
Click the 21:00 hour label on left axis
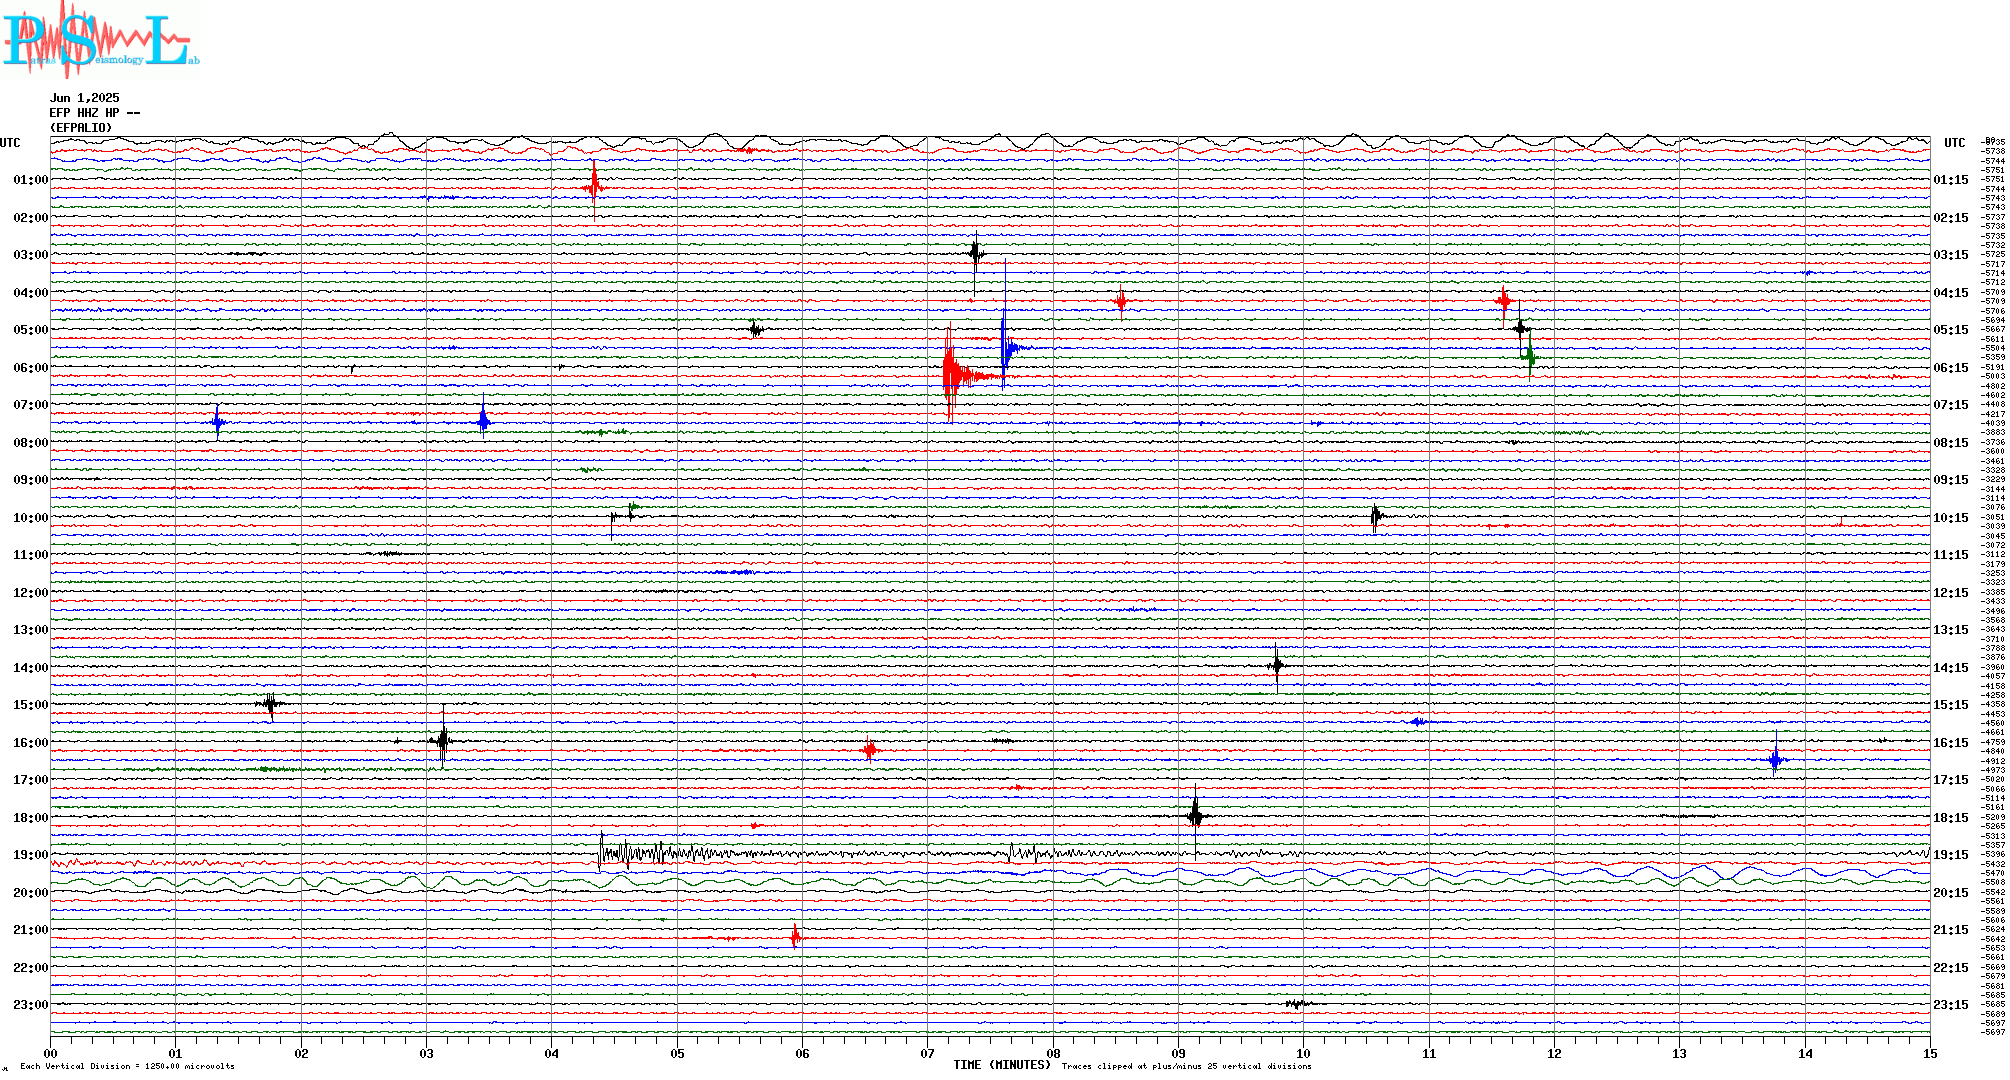[31, 930]
